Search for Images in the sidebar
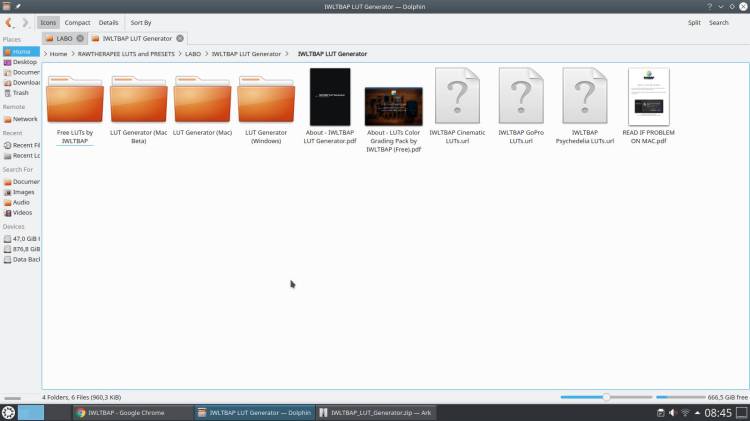This screenshot has height=421, width=750. click(21, 192)
